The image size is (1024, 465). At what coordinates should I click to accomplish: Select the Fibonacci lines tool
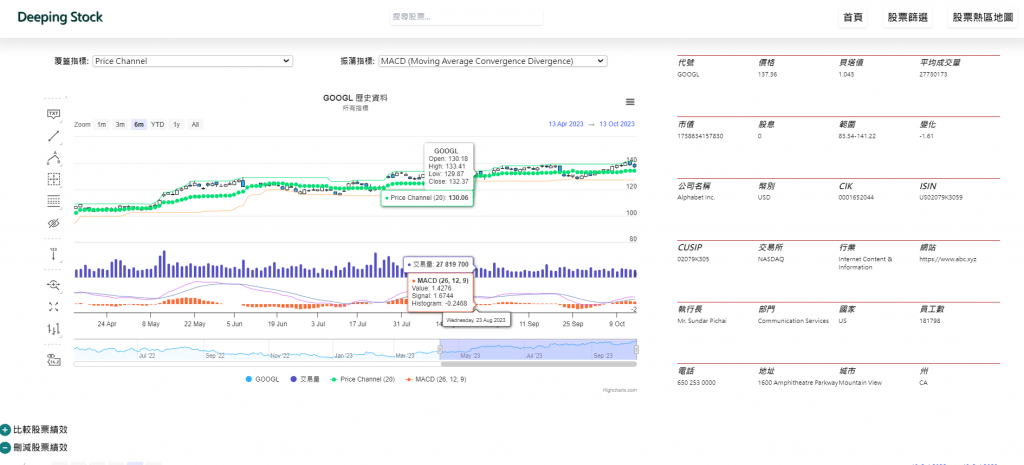(x=54, y=201)
